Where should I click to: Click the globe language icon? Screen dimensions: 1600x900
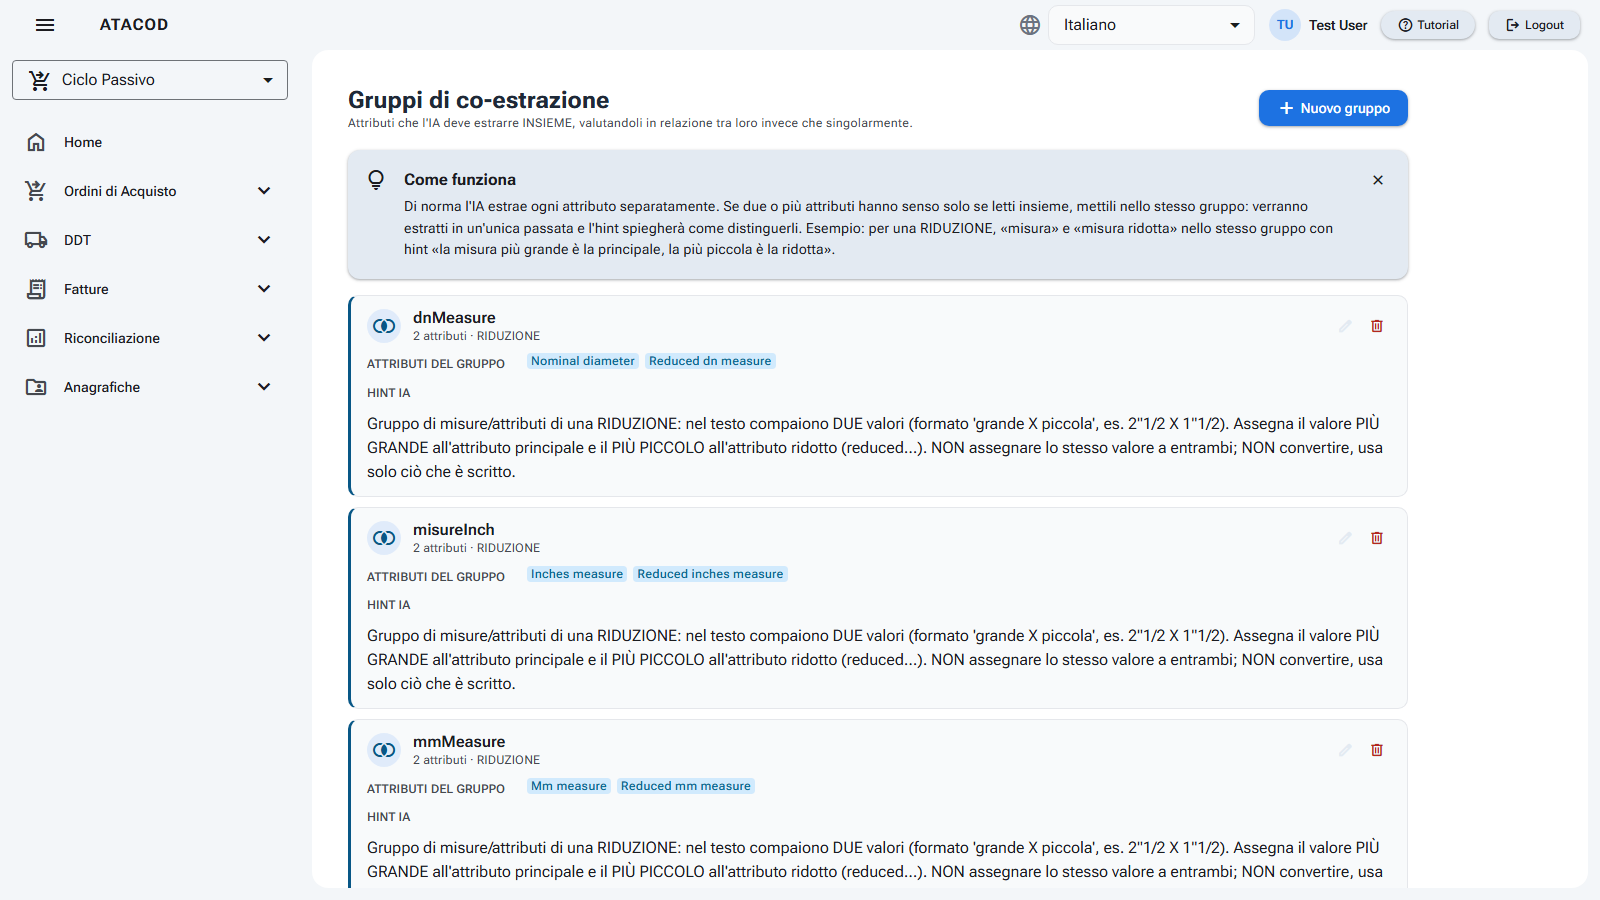tap(1030, 25)
